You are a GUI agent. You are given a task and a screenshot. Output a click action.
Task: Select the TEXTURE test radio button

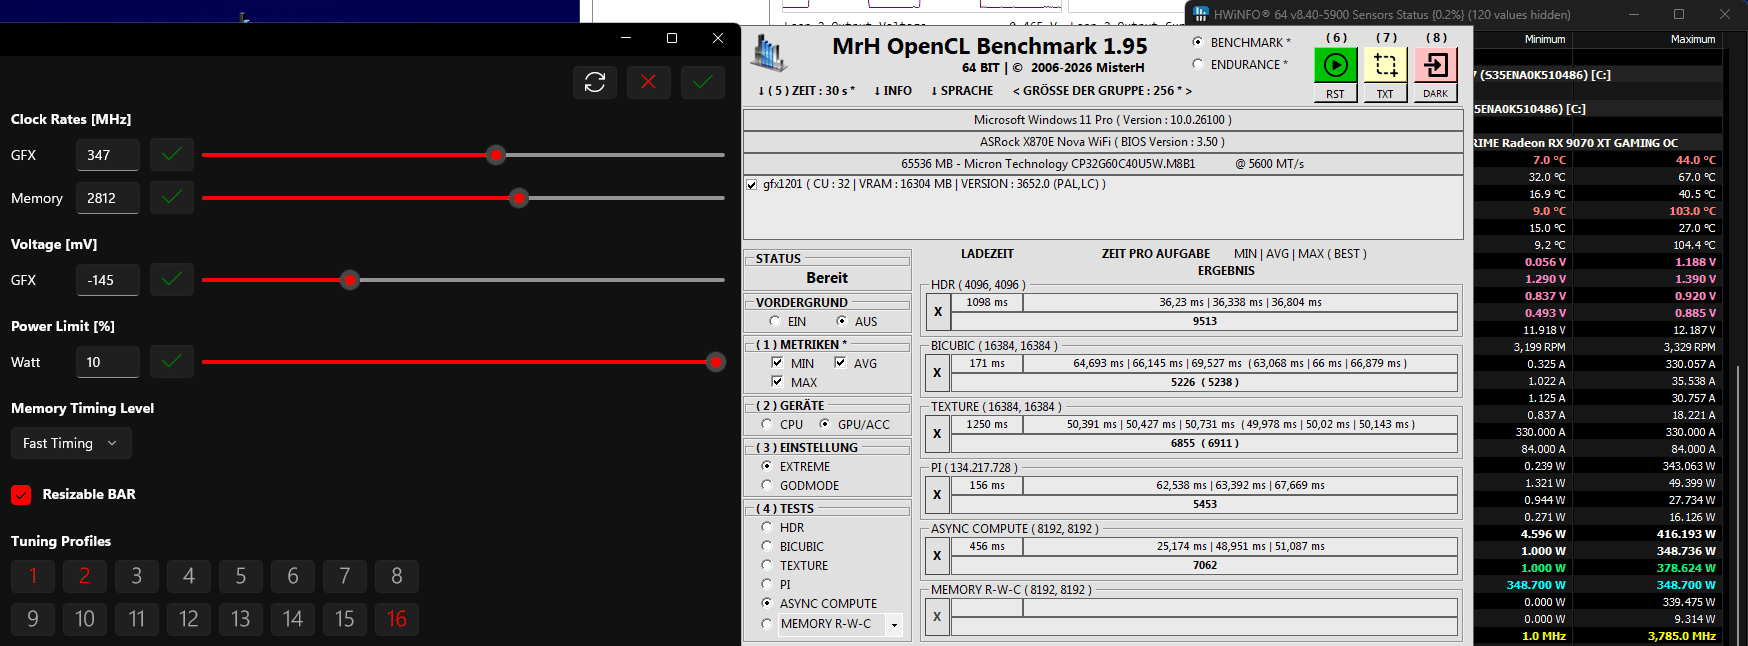(767, 565)
